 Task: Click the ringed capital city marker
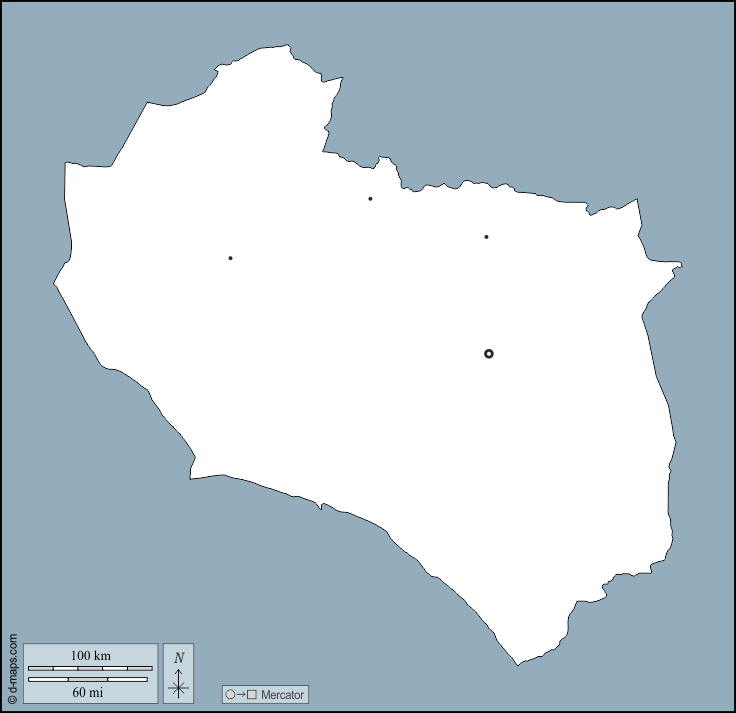(x=488, y=353)
